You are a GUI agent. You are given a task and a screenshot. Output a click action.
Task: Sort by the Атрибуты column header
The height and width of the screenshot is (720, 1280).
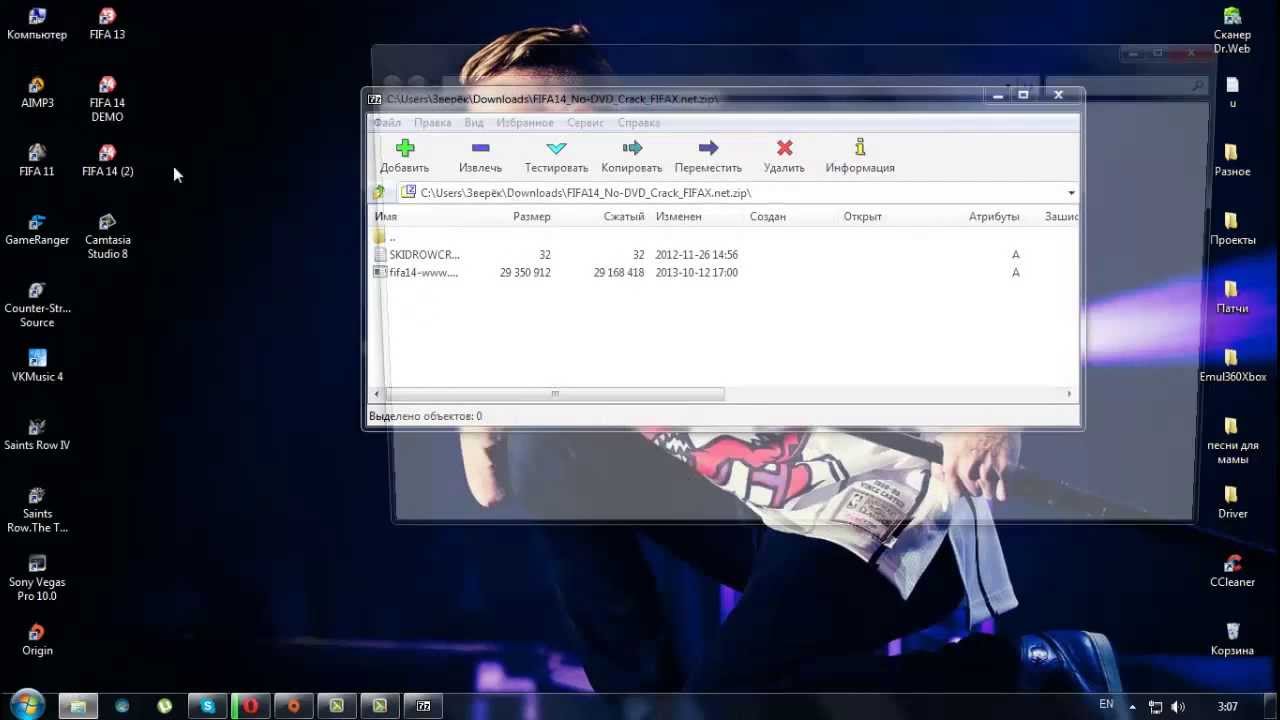pos(994,216)
